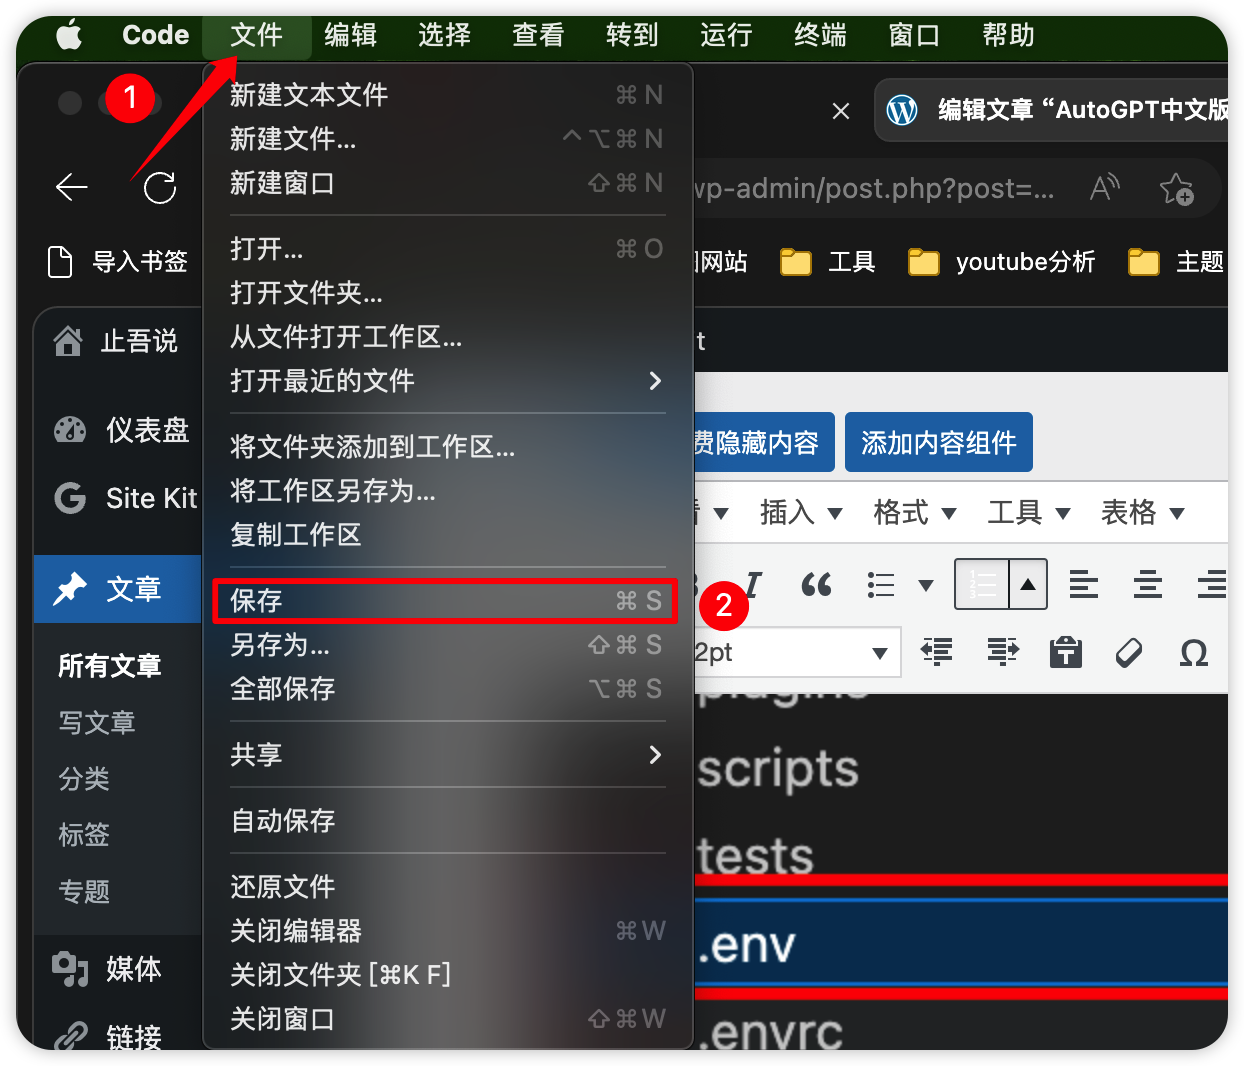Open the 终端 menu in menu bar
This screenshot has height=1066, width=1244.
[x=820, y=35]
